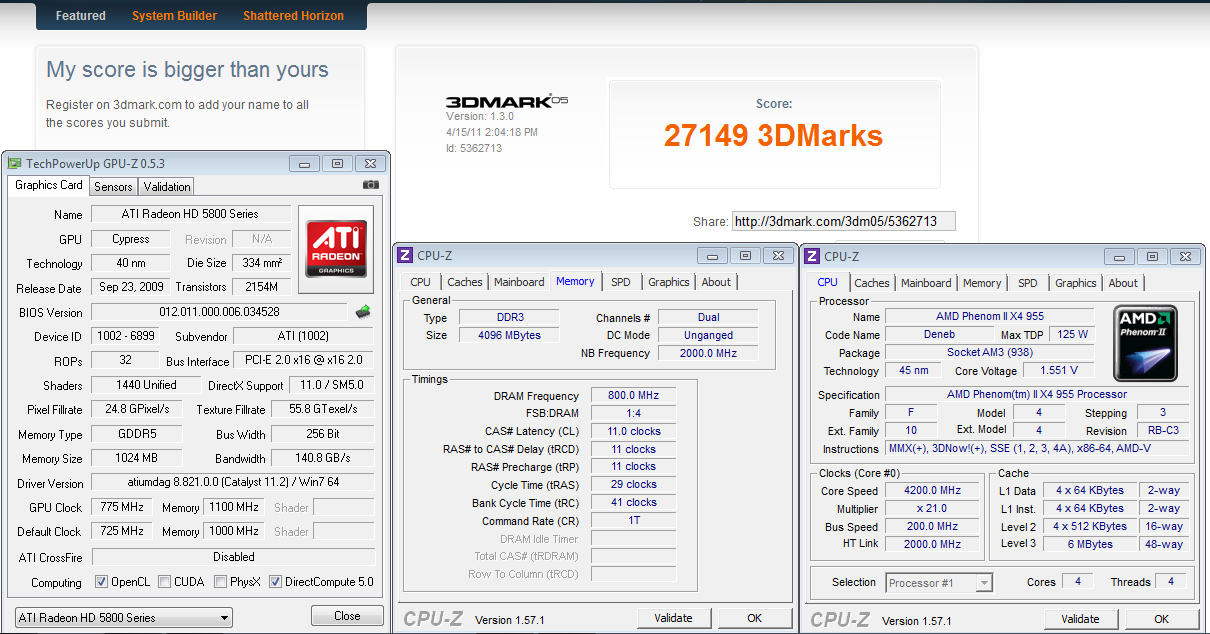1210x634 pixels.
Task: Click the Bank Cycle Time 41 clocks value
Action: [x=634, y=502]
